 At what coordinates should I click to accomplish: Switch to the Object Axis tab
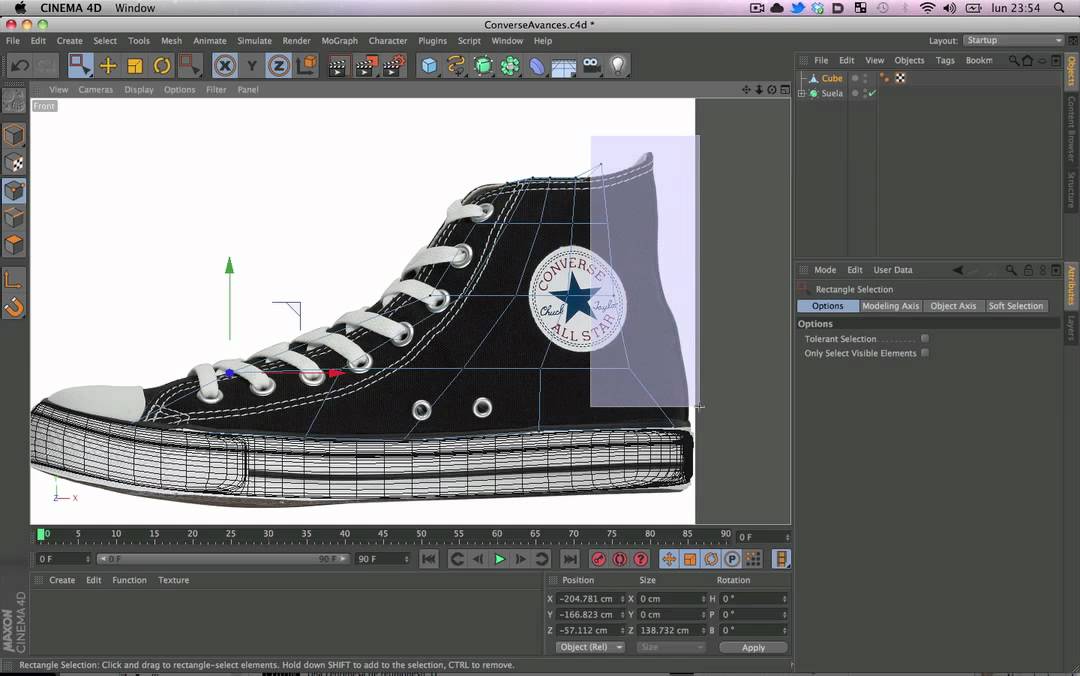(953, 306)
